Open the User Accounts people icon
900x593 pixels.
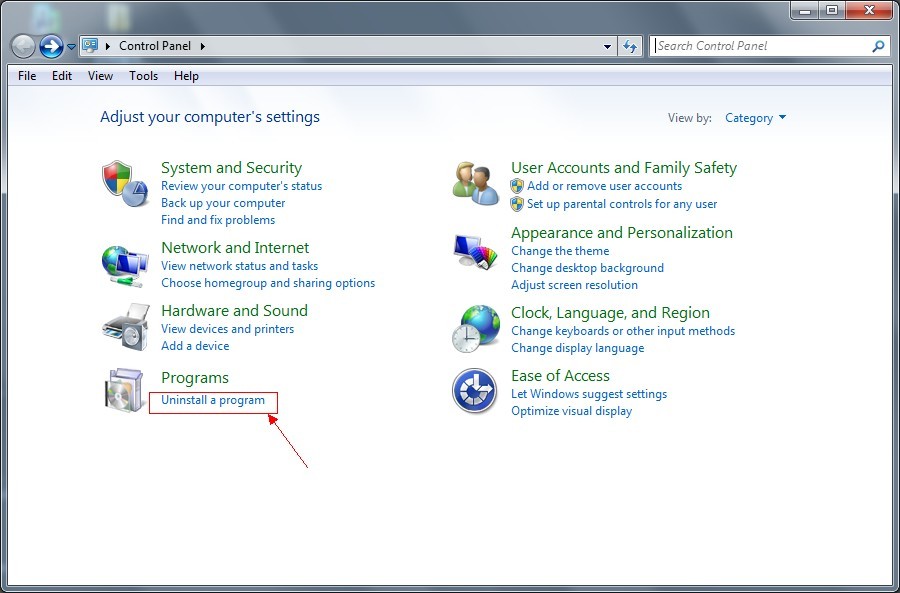(x=475, y=183)
